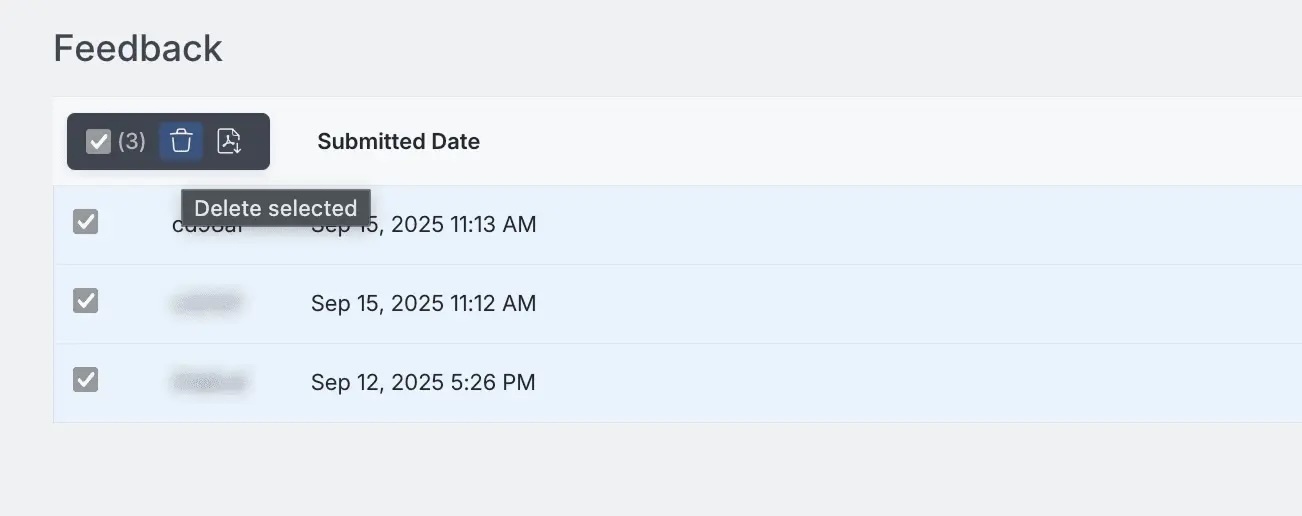Open the Sep 12, 2025 5:26 PM entry
Viewport: 1302px width, 516px height.
(x=422, y=382)
